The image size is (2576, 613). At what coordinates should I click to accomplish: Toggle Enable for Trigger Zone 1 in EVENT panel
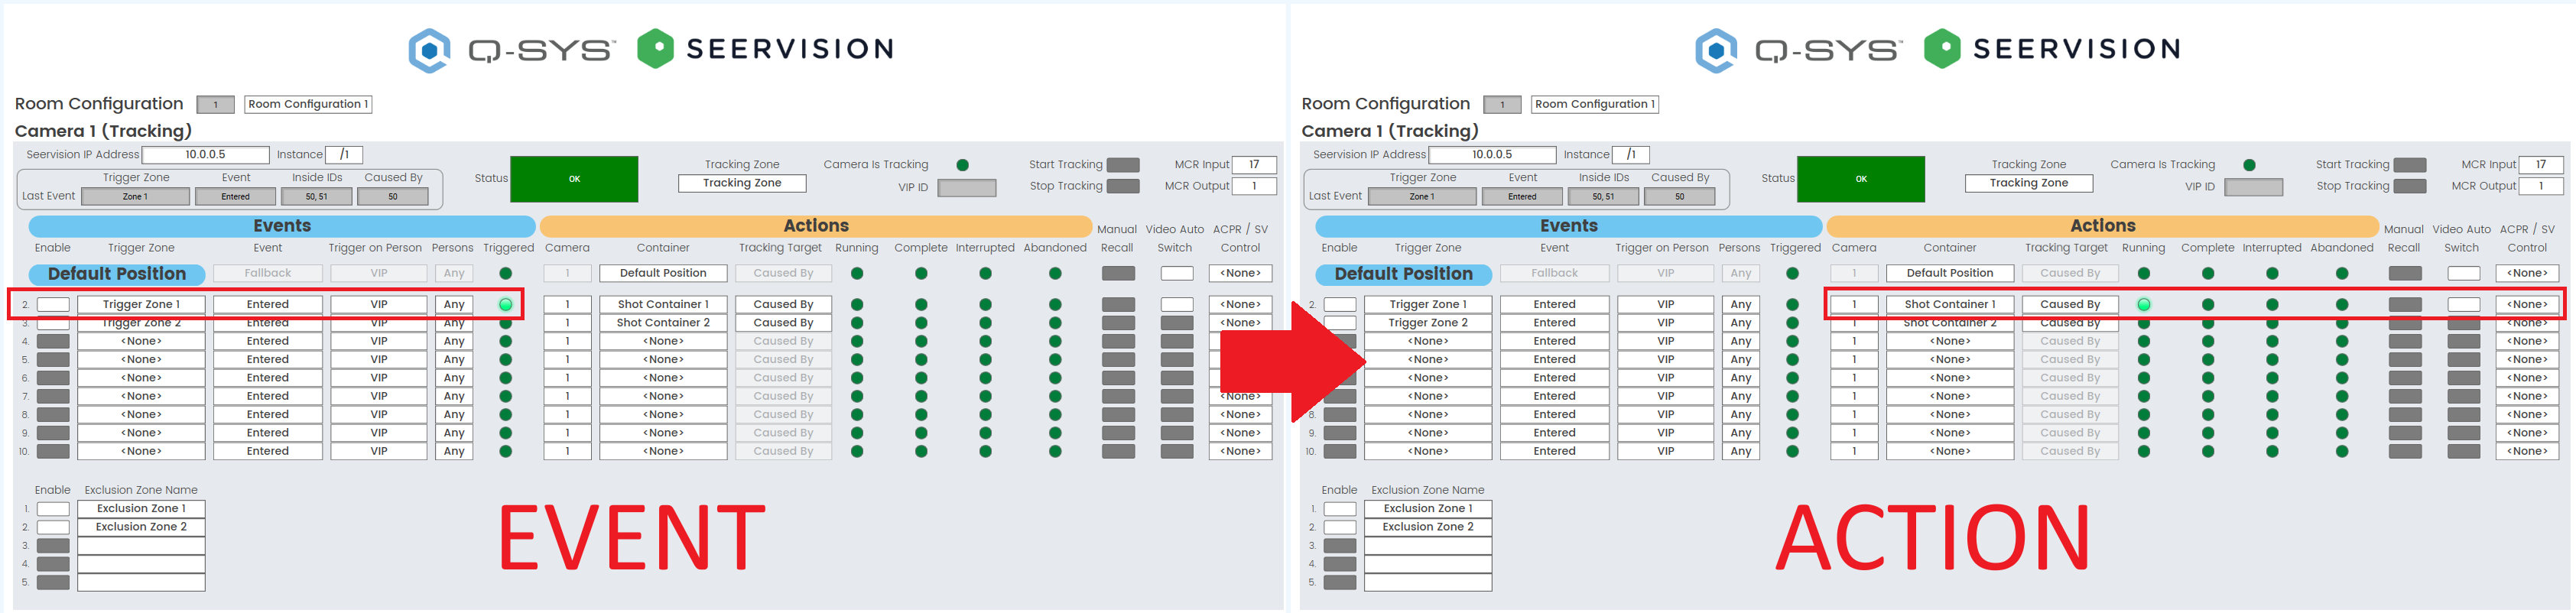(x=53, y=304)
